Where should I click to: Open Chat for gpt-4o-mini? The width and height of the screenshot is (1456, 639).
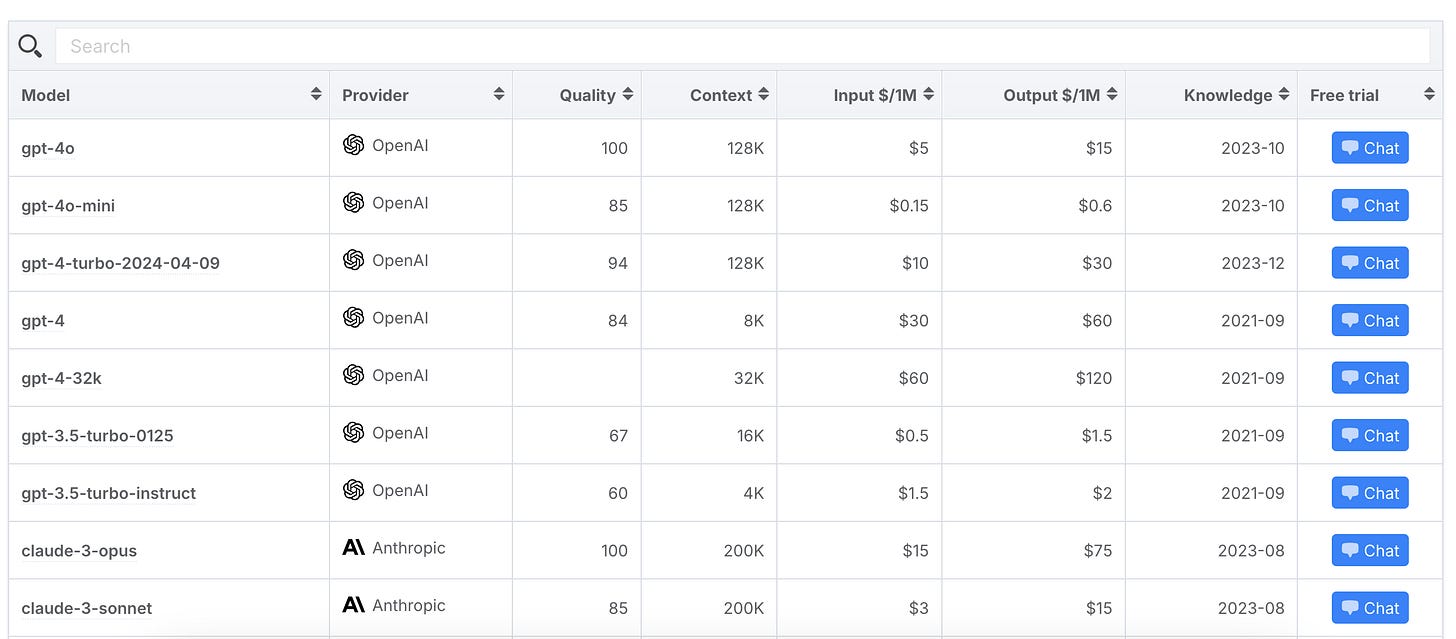pos(1370,205)
